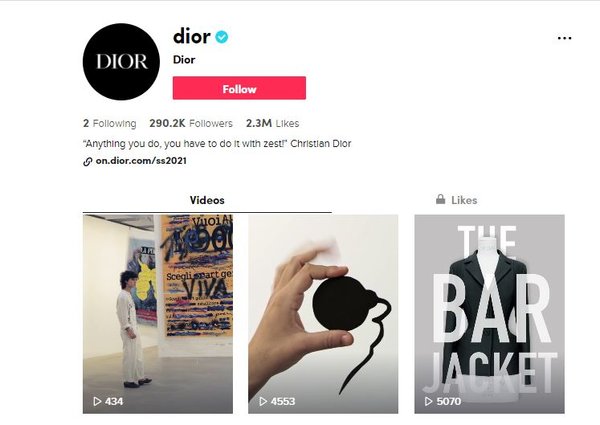The image size is (600, 425).
Task: Click the chain link icon beside on.dior.com
Action: pyautogui.click(x=88, y=161)
